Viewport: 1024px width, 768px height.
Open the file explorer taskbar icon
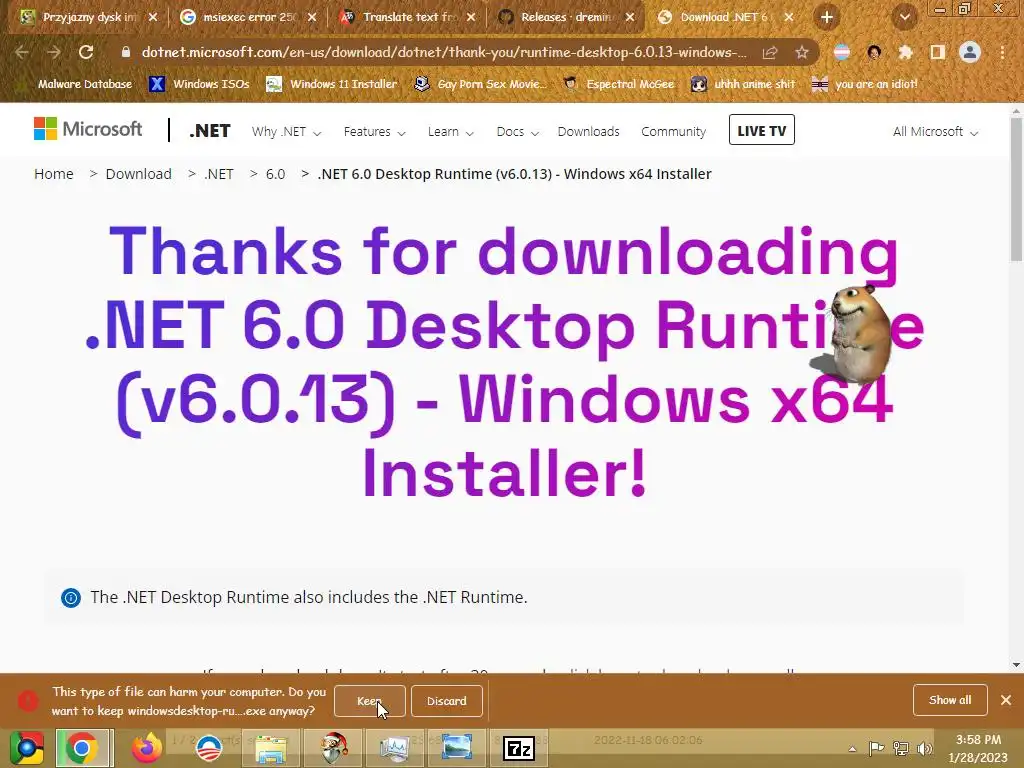(x=270, y=748)
